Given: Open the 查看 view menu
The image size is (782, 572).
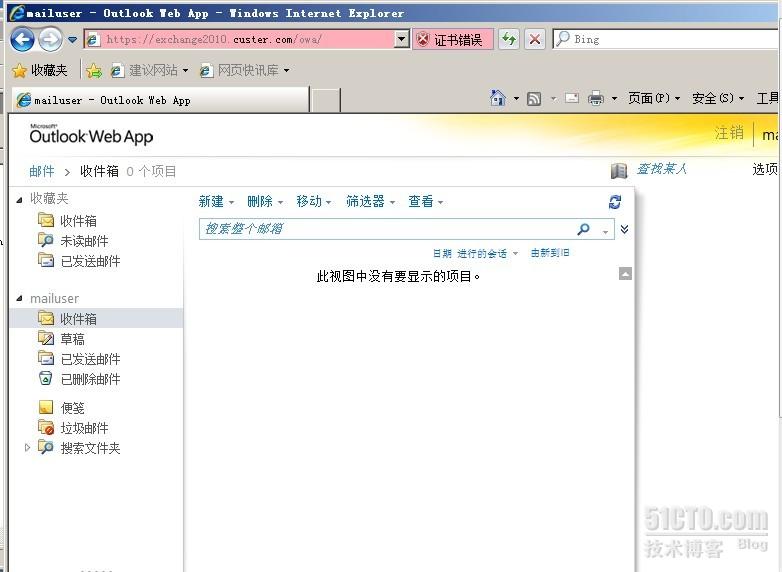Looking at the screenshot, I should tap(425, 201).
